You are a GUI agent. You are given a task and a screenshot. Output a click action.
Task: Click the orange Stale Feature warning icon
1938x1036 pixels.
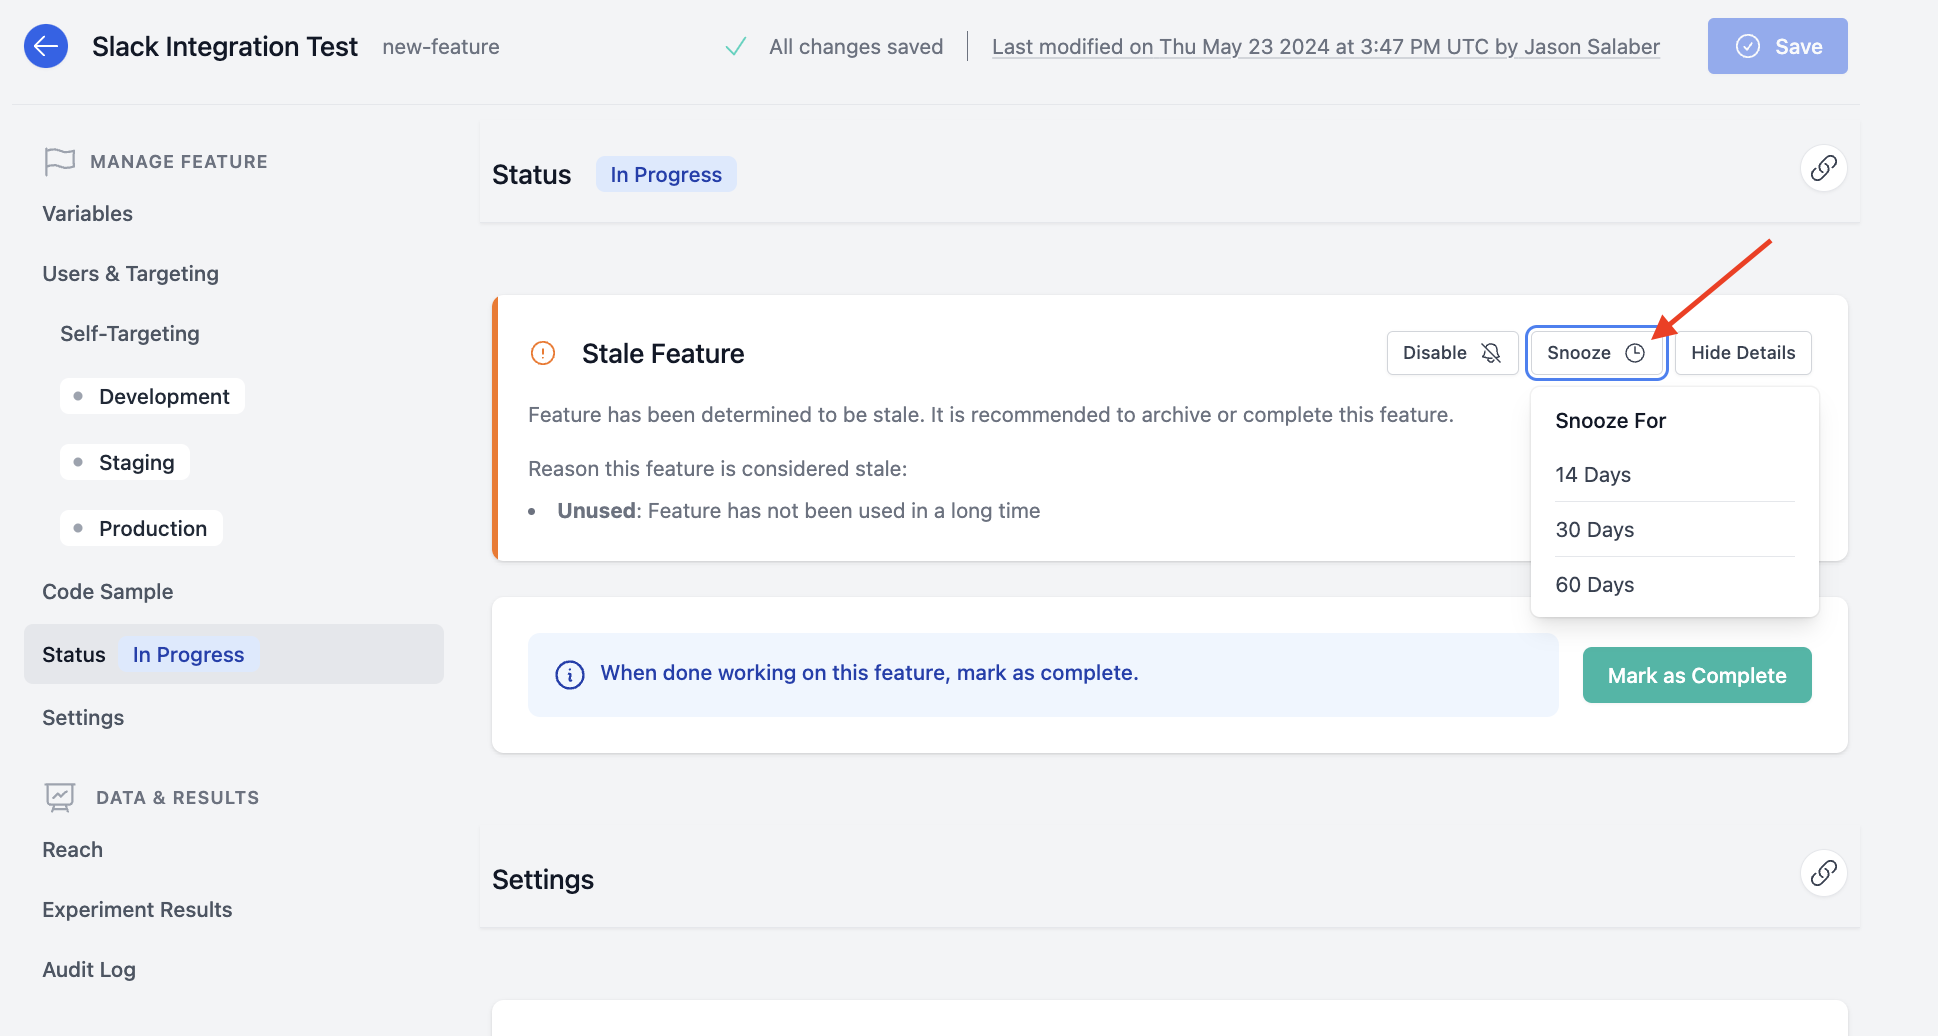point(543,353)
